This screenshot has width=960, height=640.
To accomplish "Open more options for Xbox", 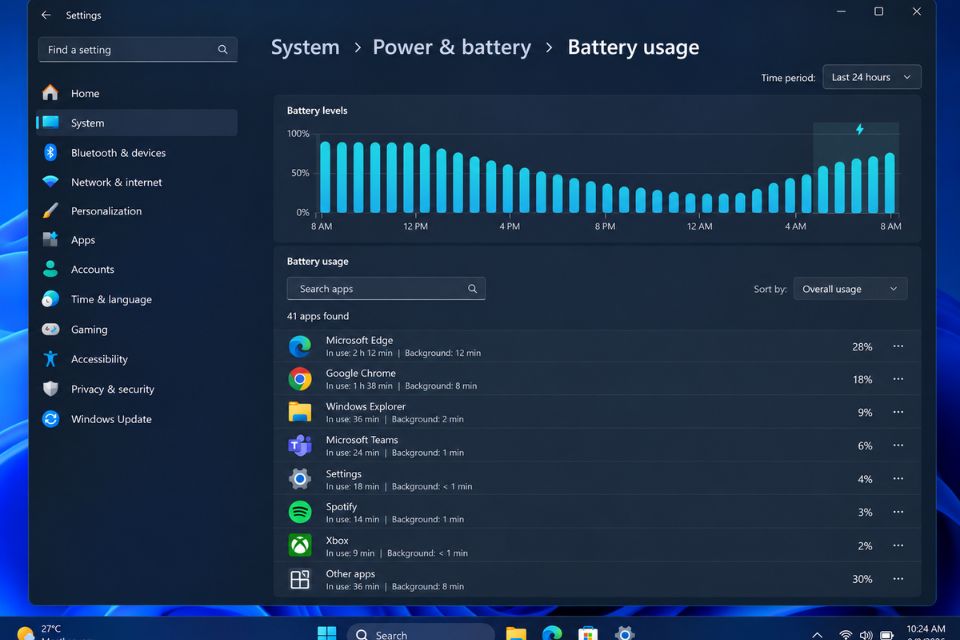I will tap(898, 545).
